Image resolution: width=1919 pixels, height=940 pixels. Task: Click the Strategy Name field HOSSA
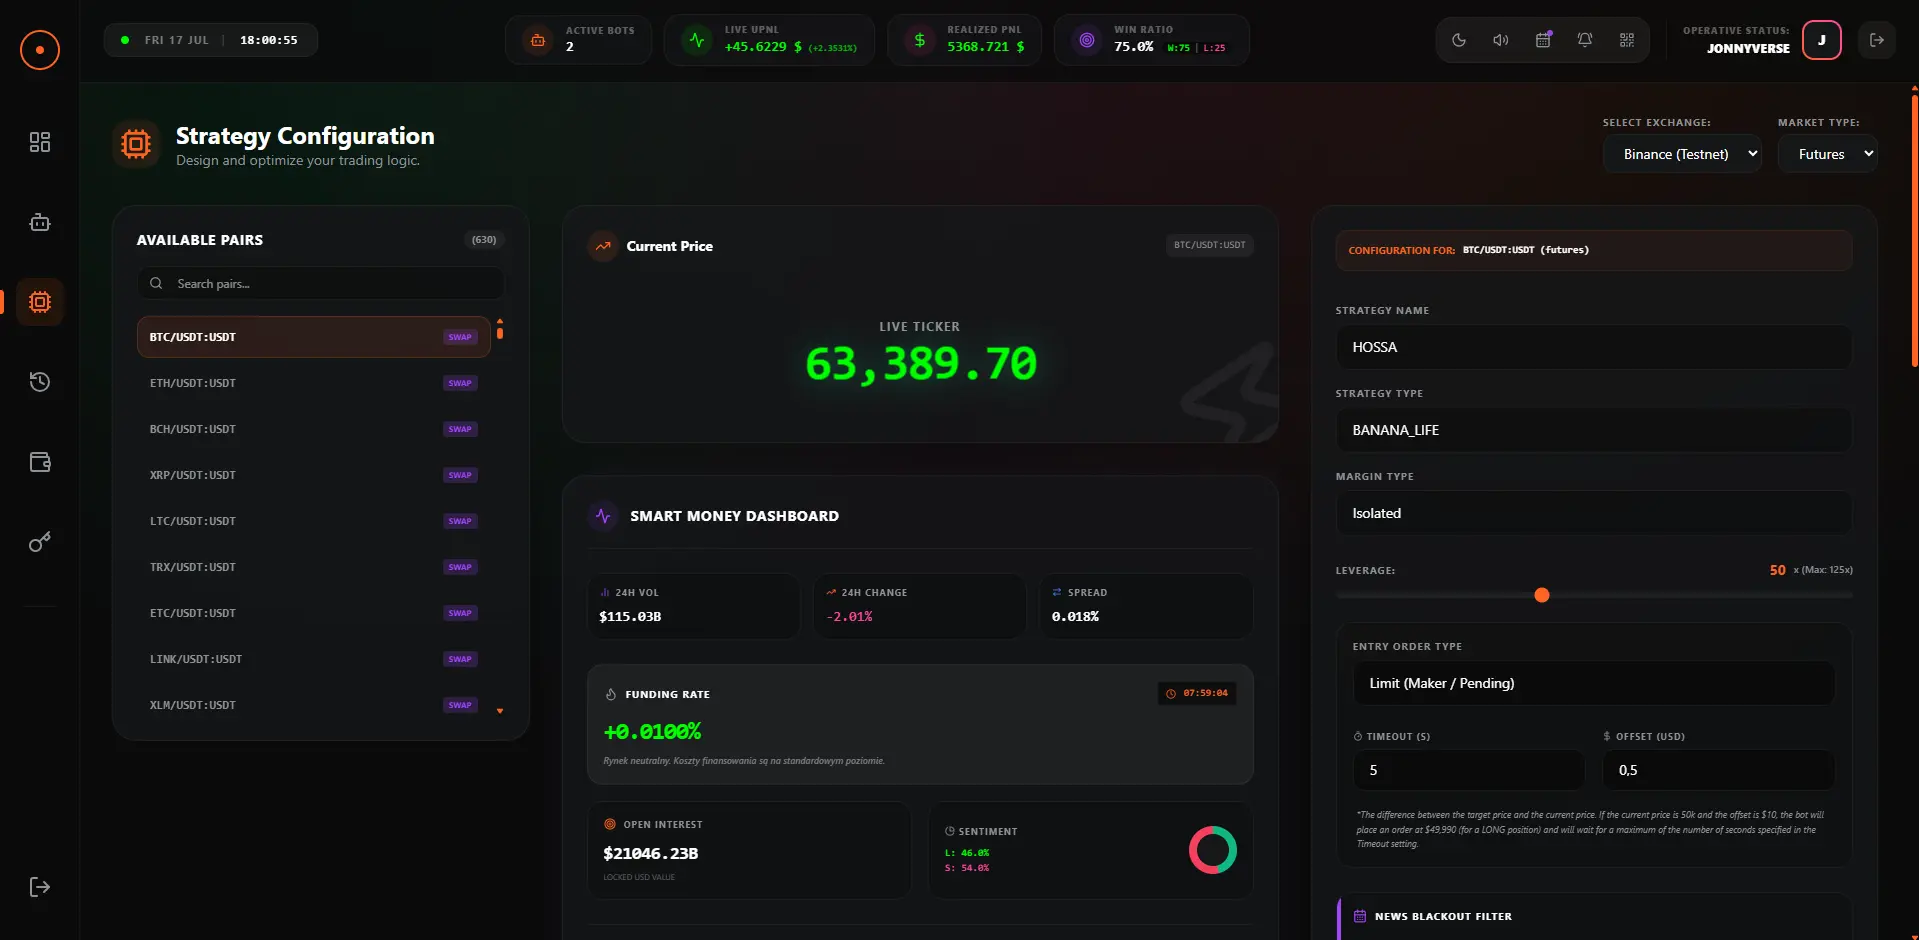(1593, 347)
